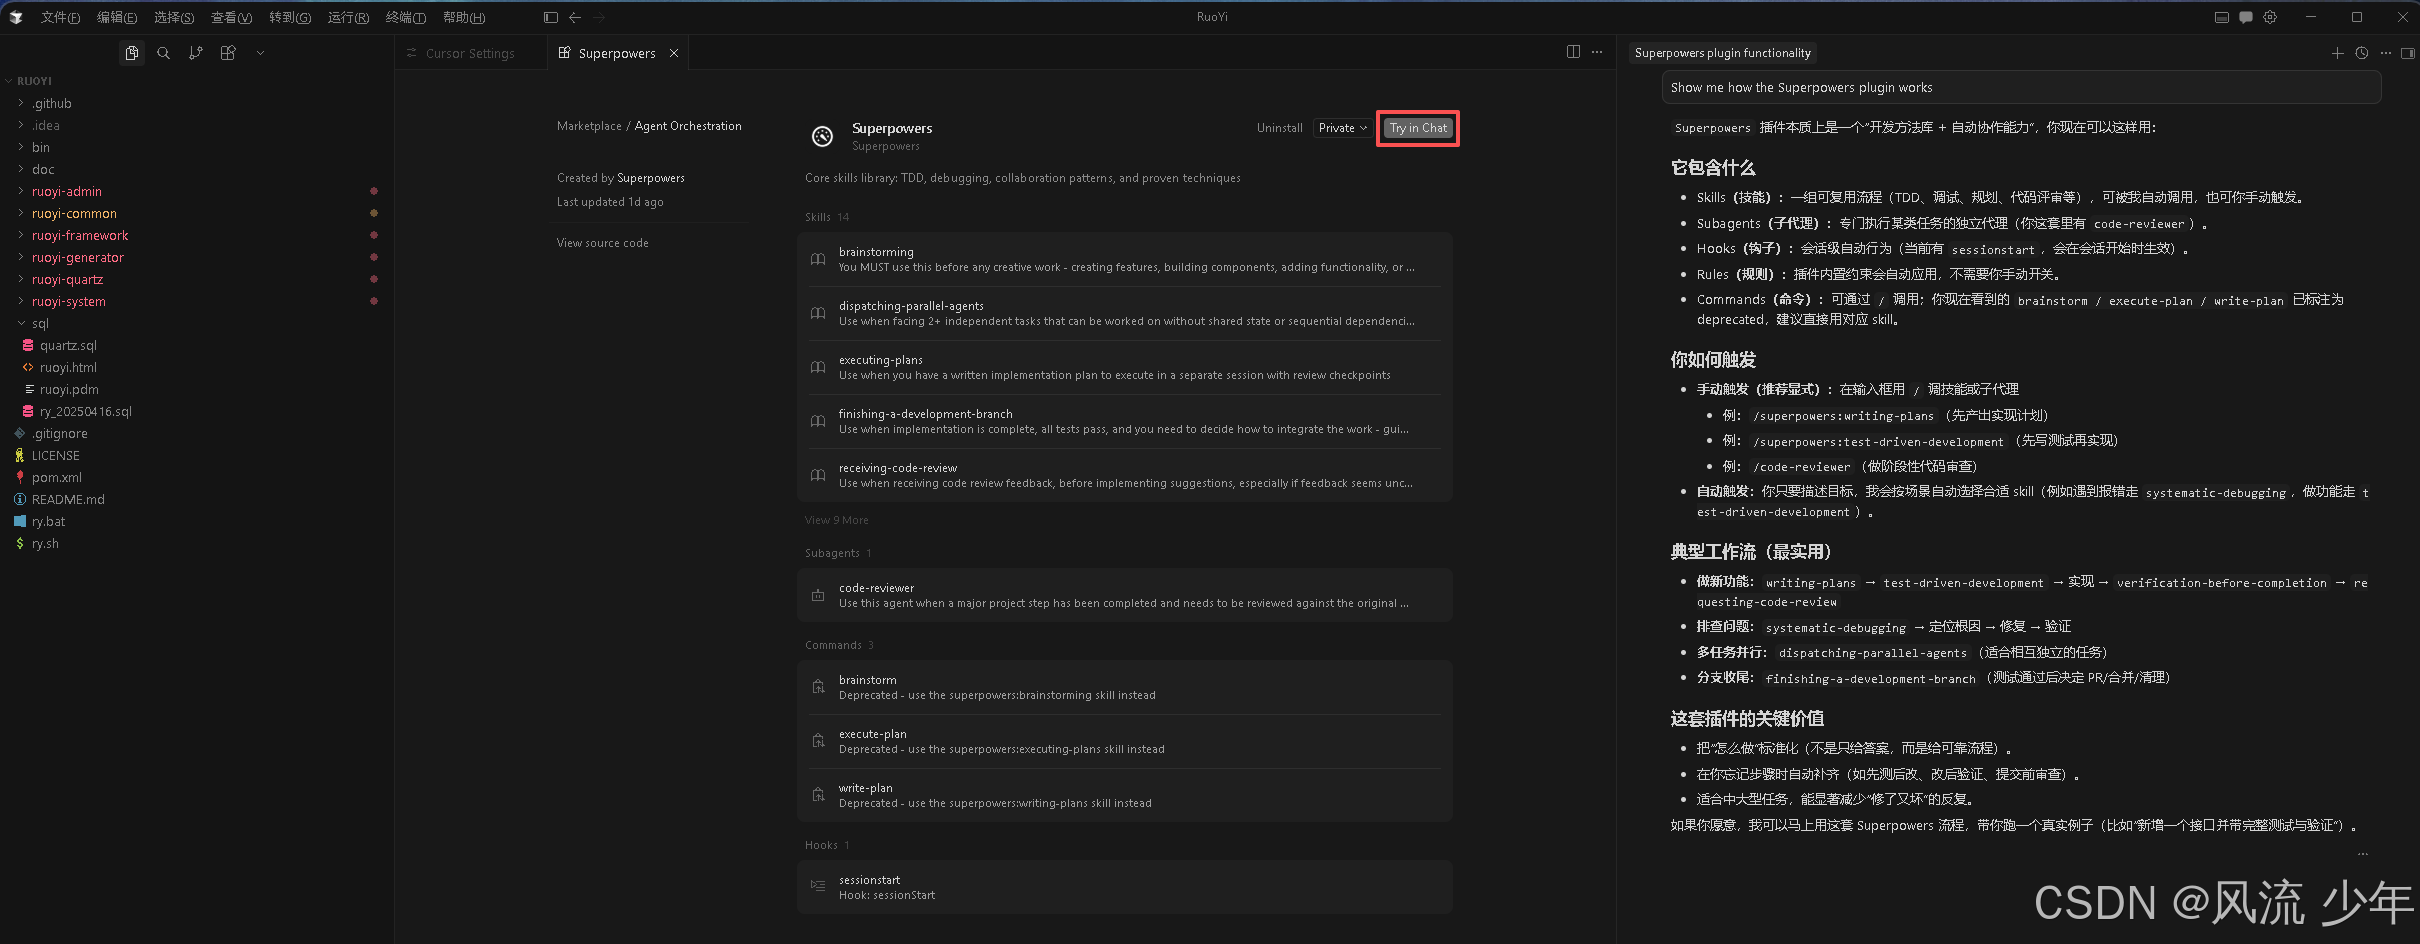Open settings gear in title bar

coord(2270,17)
